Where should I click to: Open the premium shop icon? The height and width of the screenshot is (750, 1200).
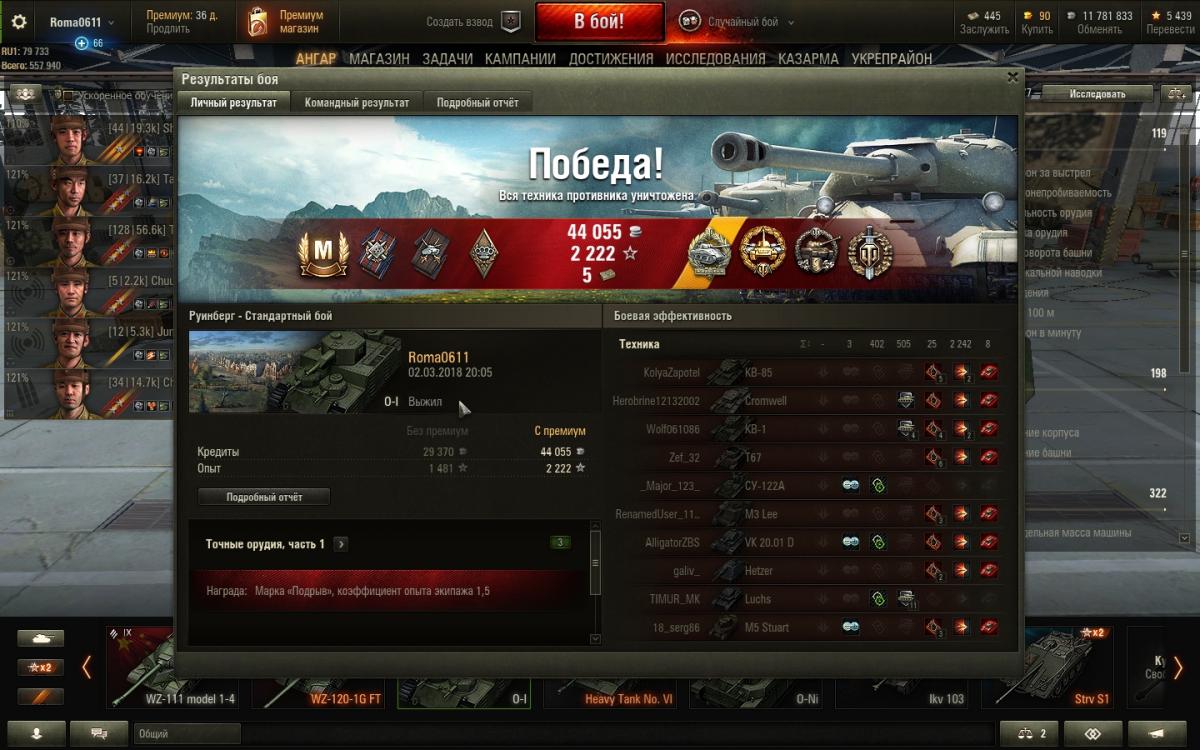click(x=258, y=21)
